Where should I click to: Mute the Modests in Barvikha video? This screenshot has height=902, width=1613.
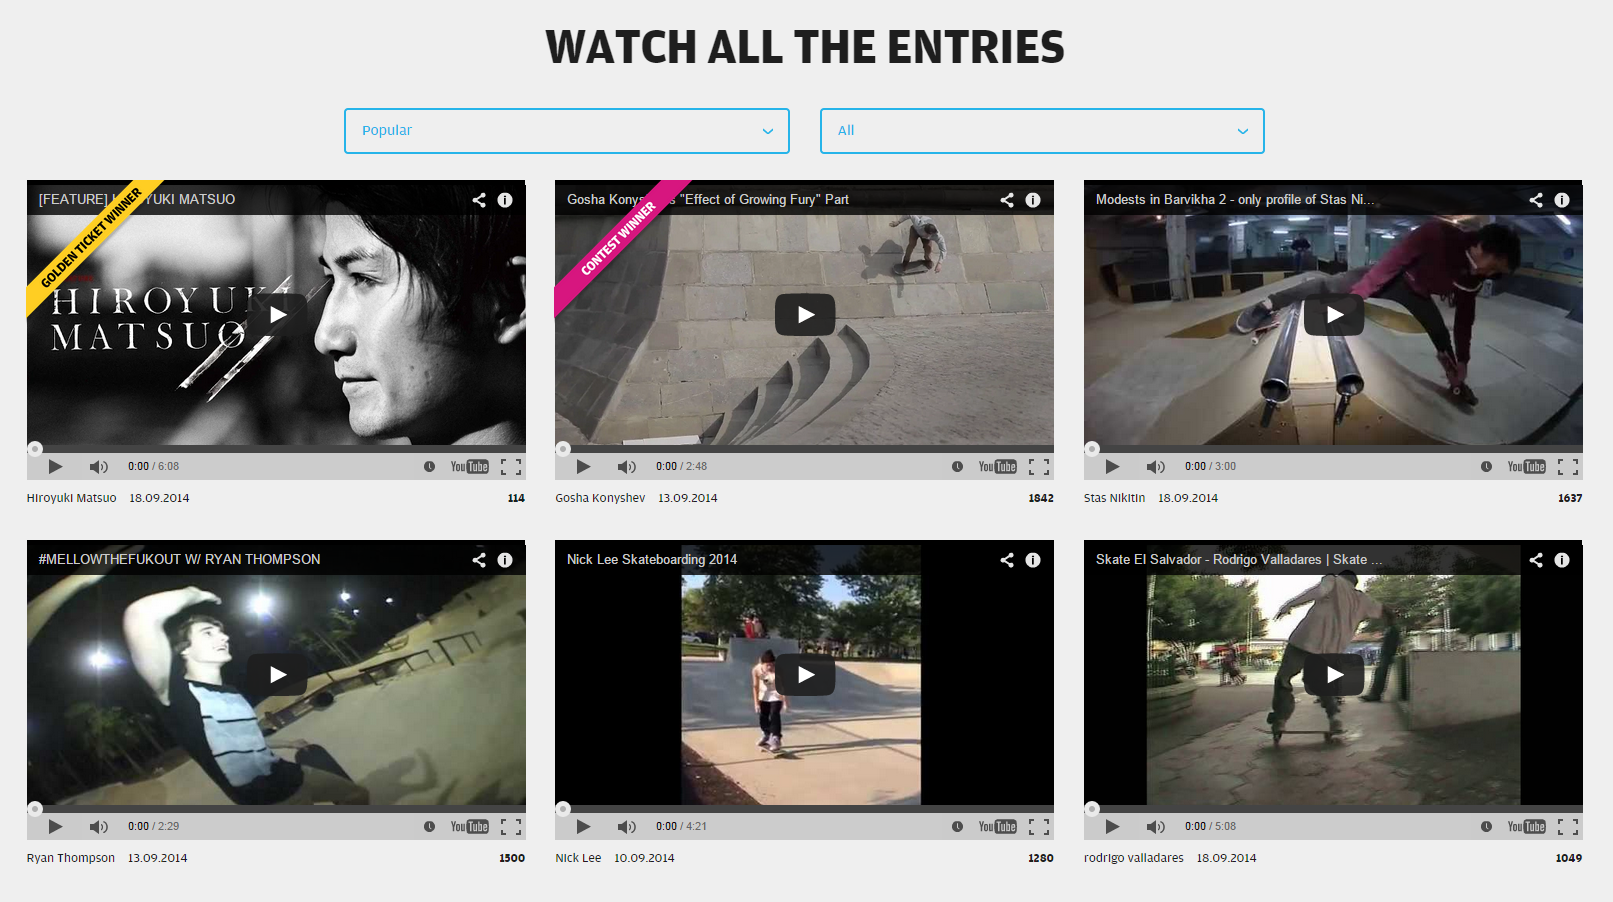tap(1155, 467)
